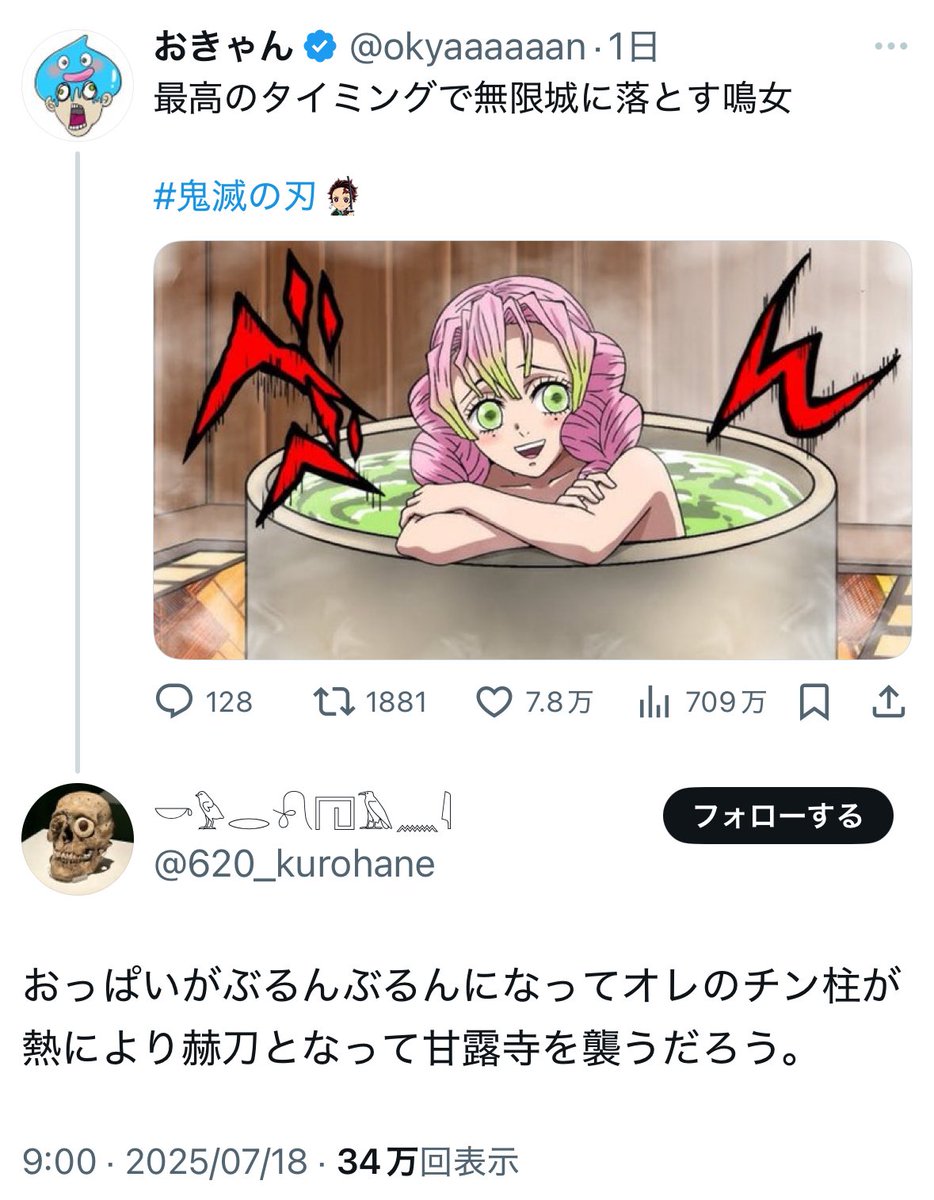Open the @620_kurohane handle link
934x1200 pixels.
[294, 862]
